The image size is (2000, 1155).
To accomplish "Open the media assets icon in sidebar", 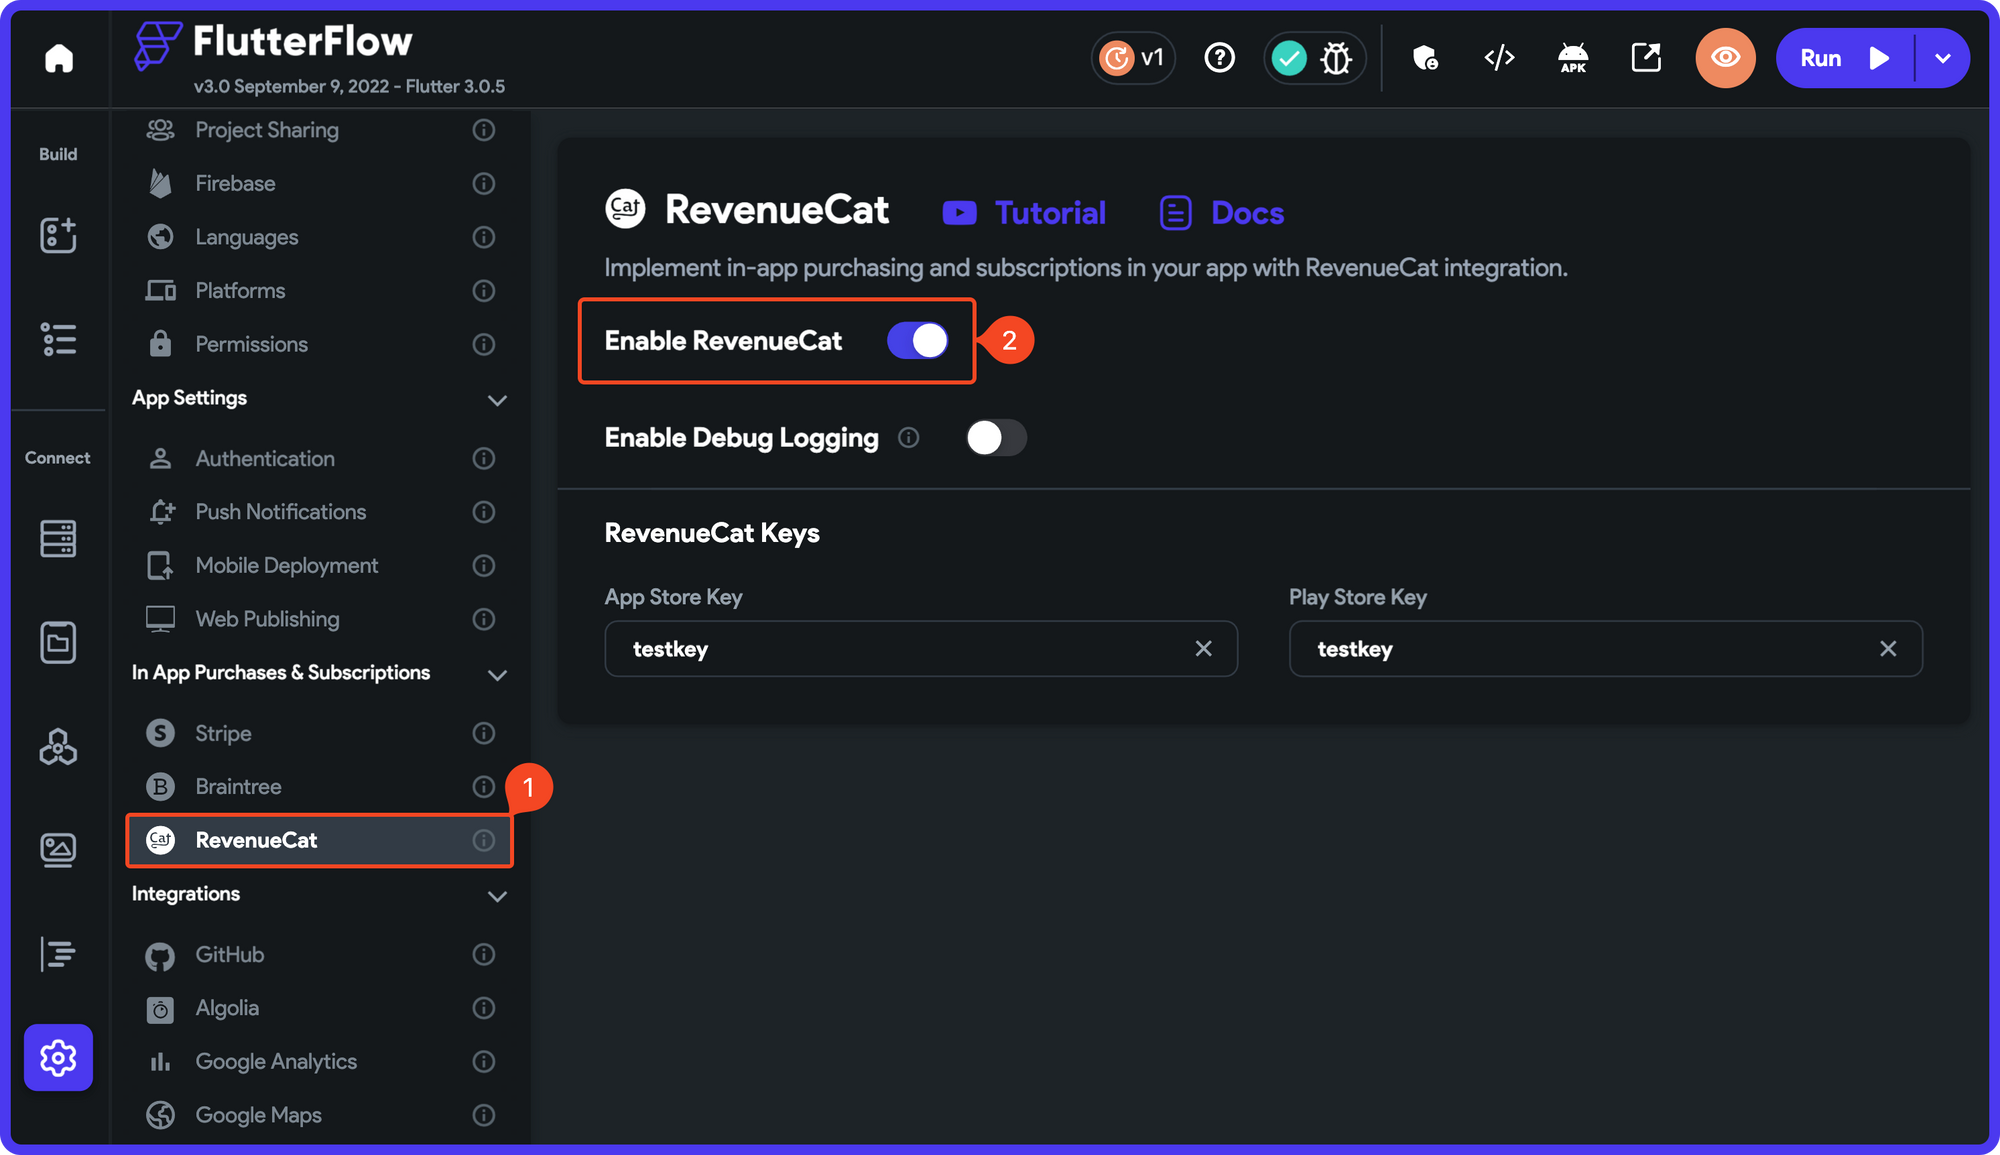I will click(x=59, y=849).
